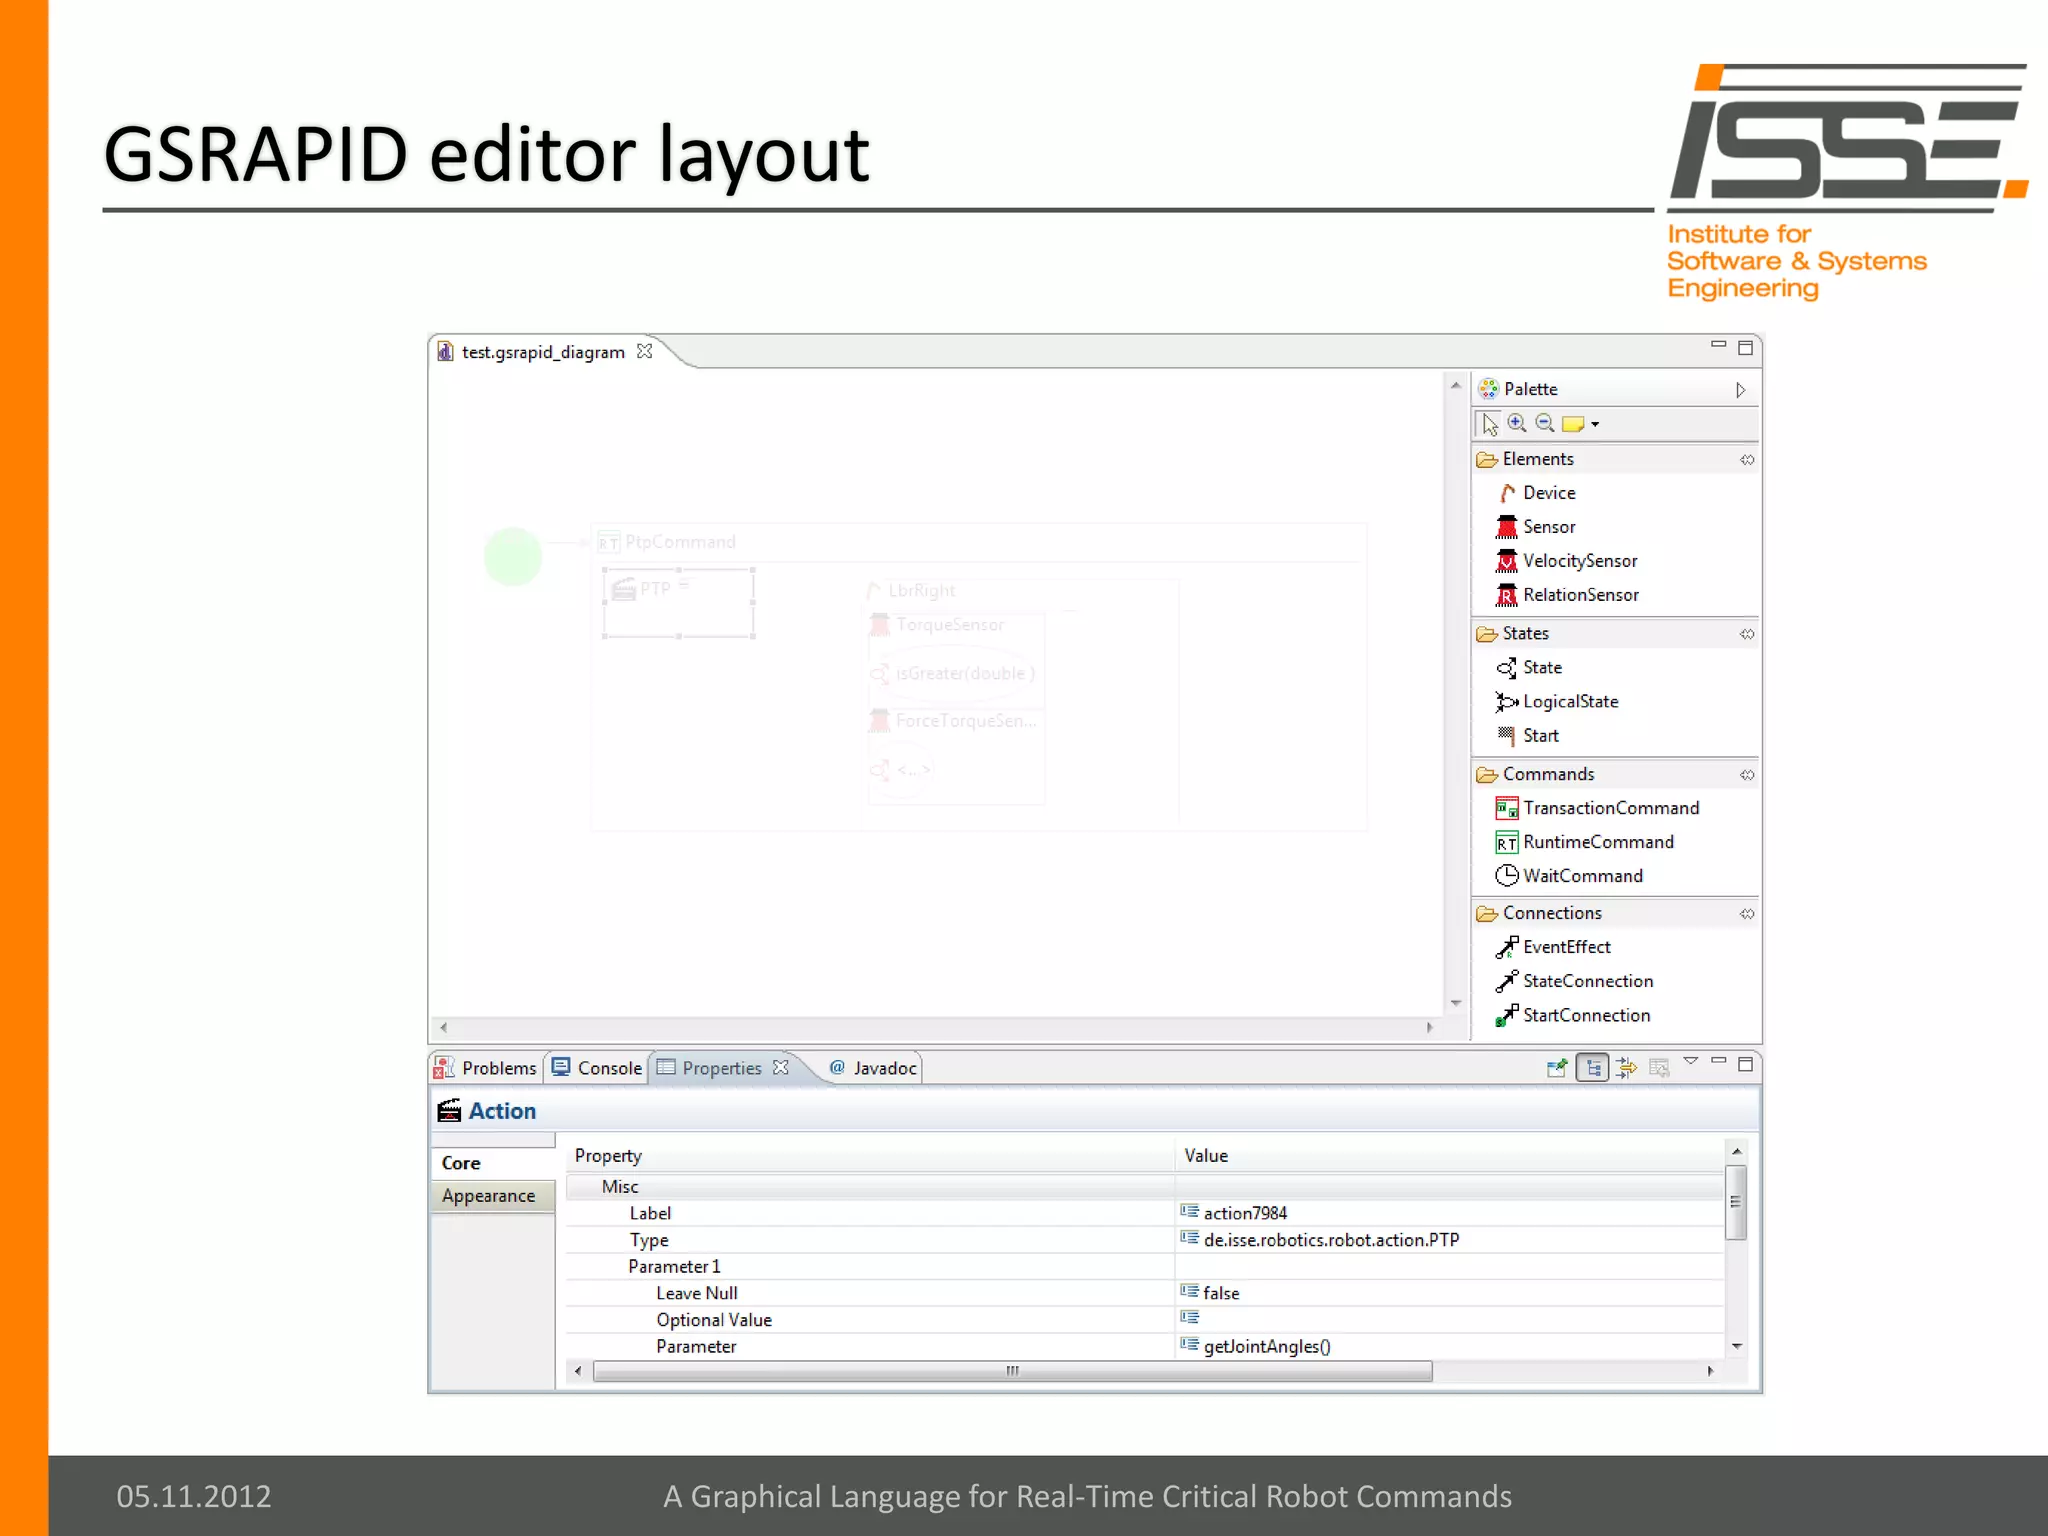The width and height of the screenshot is (2048, 1536).
Task: Click the Property column header
Action: point(870,1156)
